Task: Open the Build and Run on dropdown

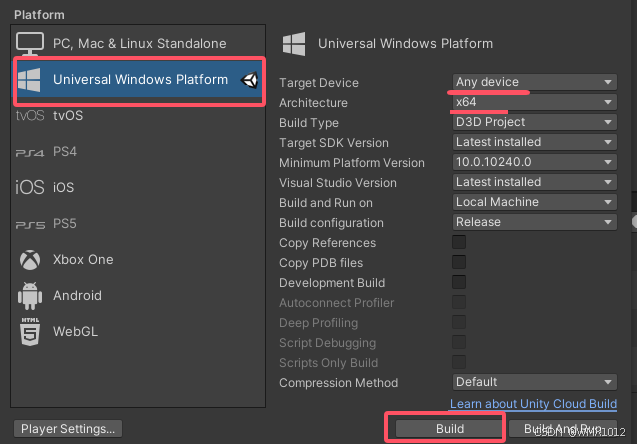Action: 535,202
